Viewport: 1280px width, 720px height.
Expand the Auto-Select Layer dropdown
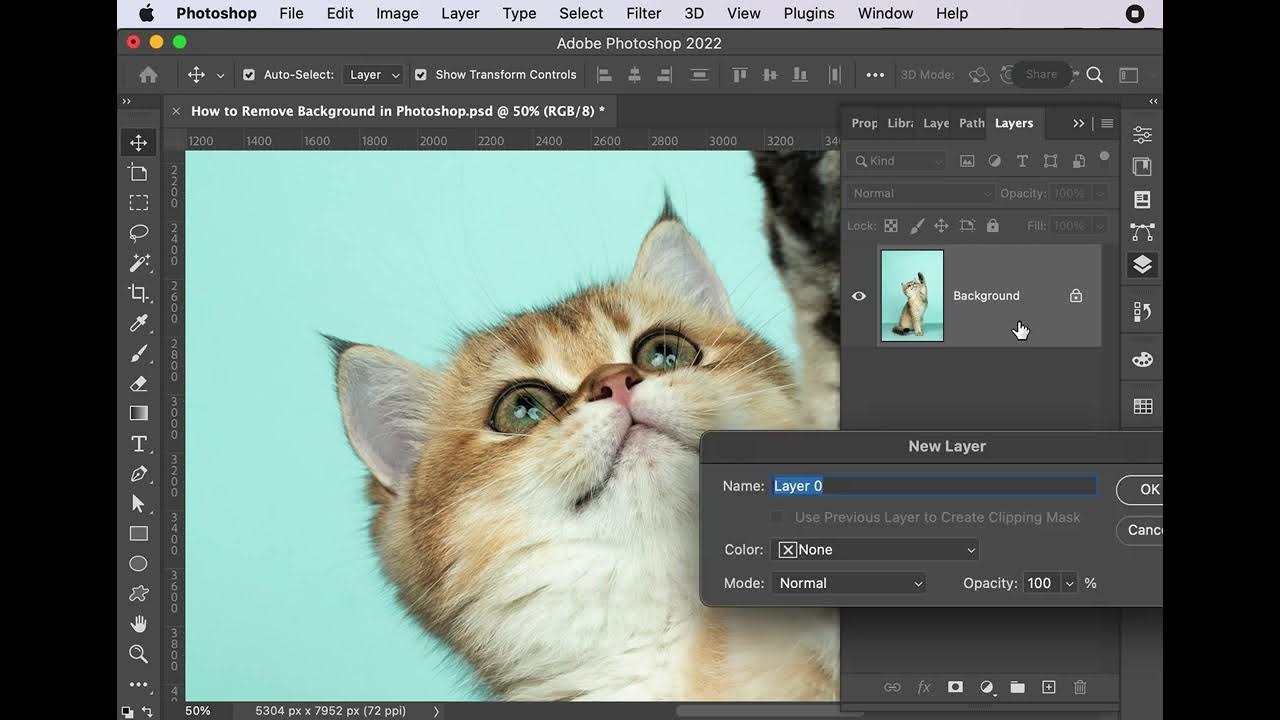tap(374, 75)
